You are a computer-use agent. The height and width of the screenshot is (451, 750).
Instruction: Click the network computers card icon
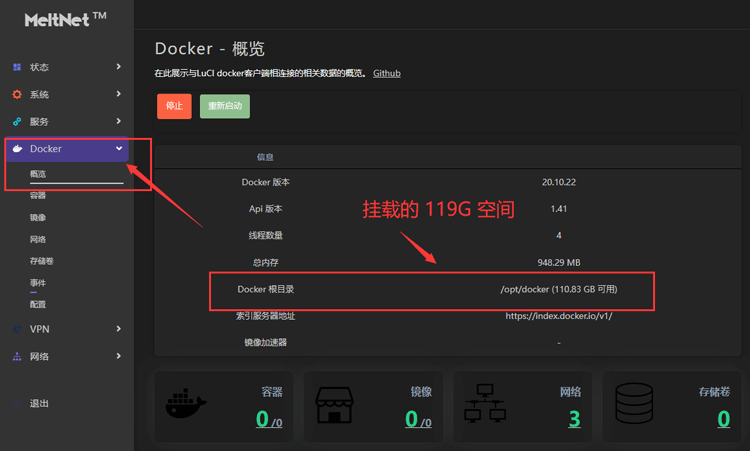pos(485,403)
